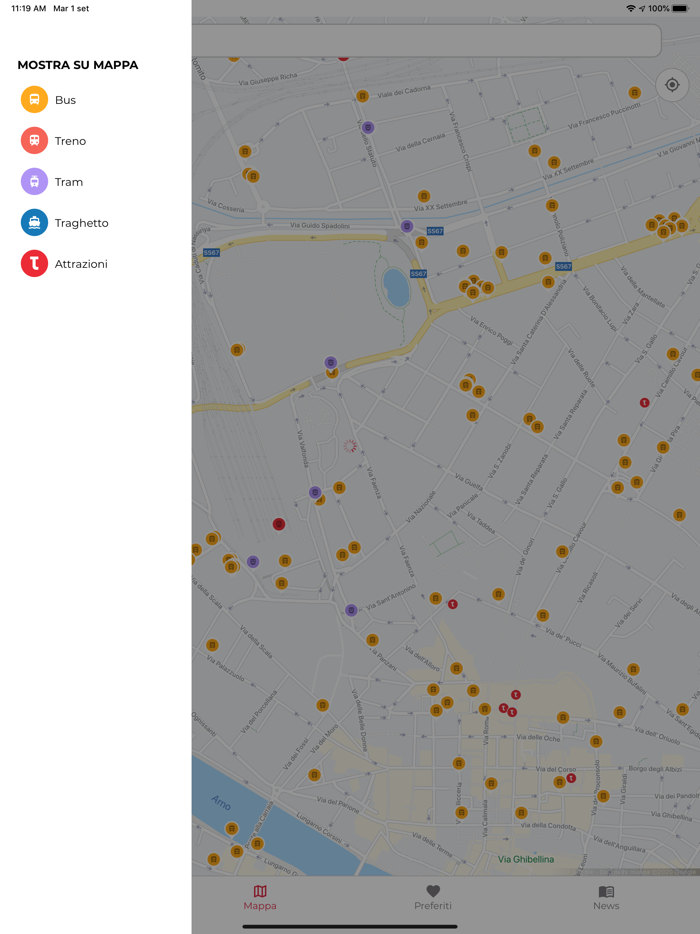
Task: Select bus marker near Via Francesco Puccinotti
Action: tap(634, 93)
